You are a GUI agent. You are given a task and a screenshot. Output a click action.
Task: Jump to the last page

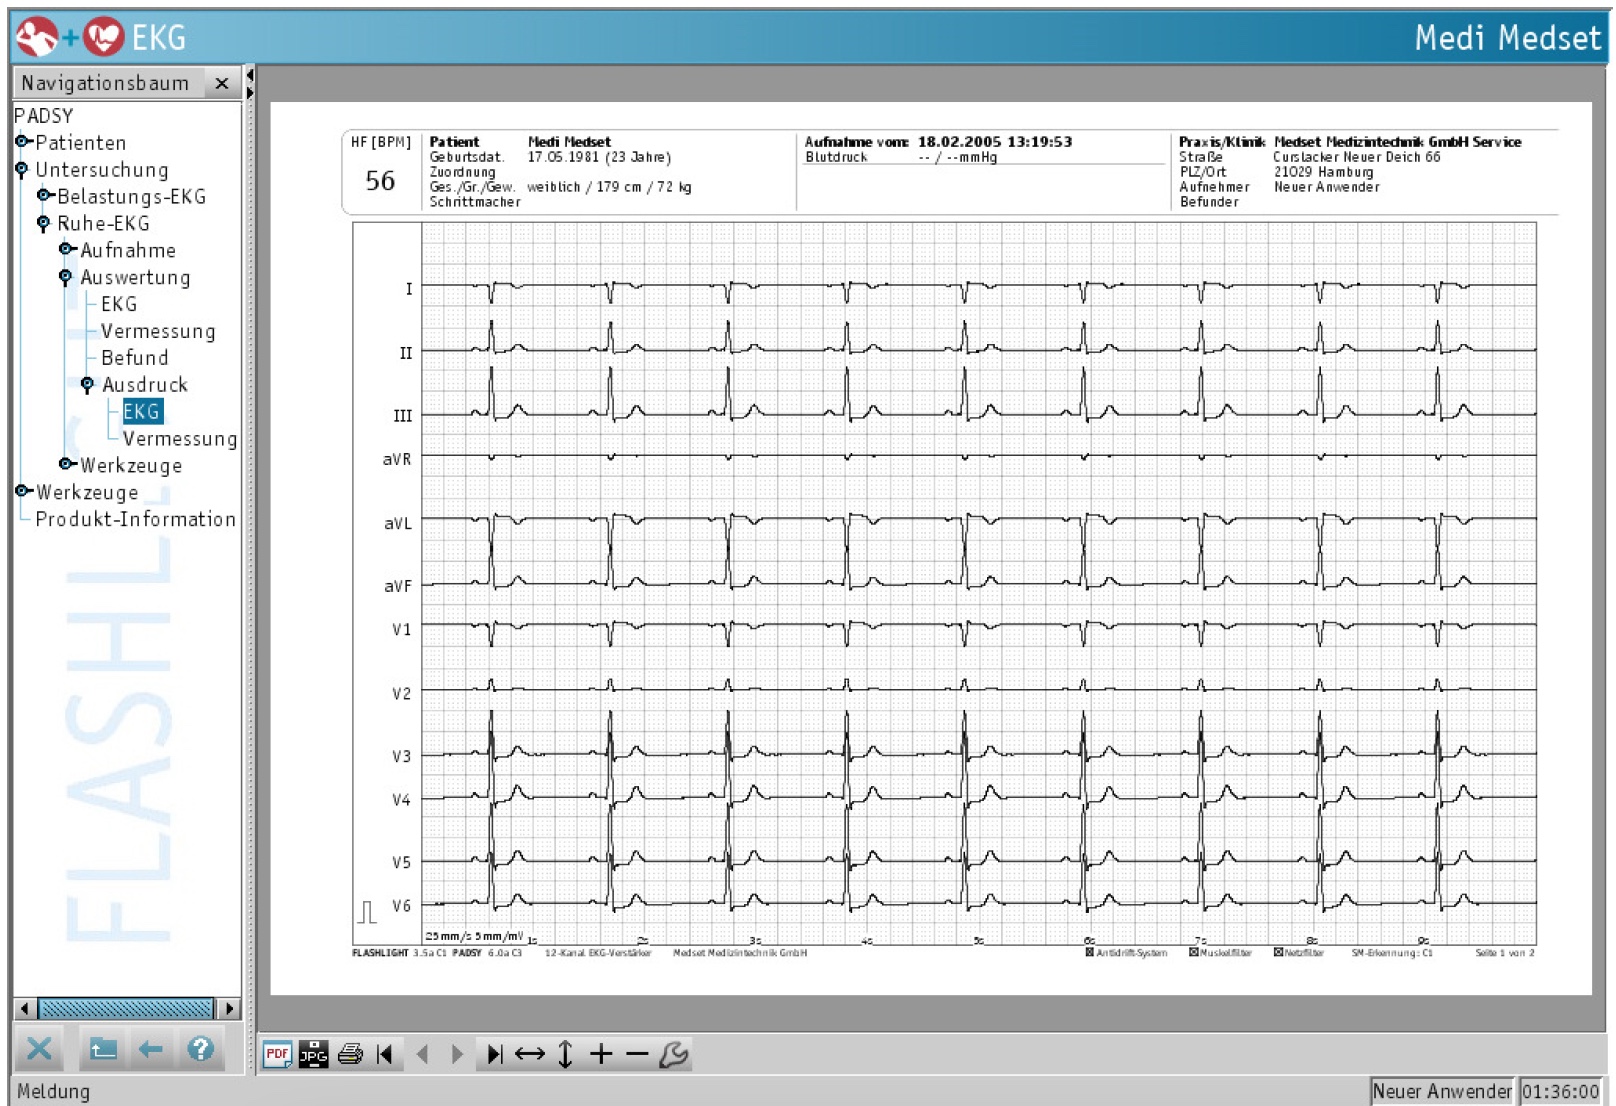point(494,1053)
